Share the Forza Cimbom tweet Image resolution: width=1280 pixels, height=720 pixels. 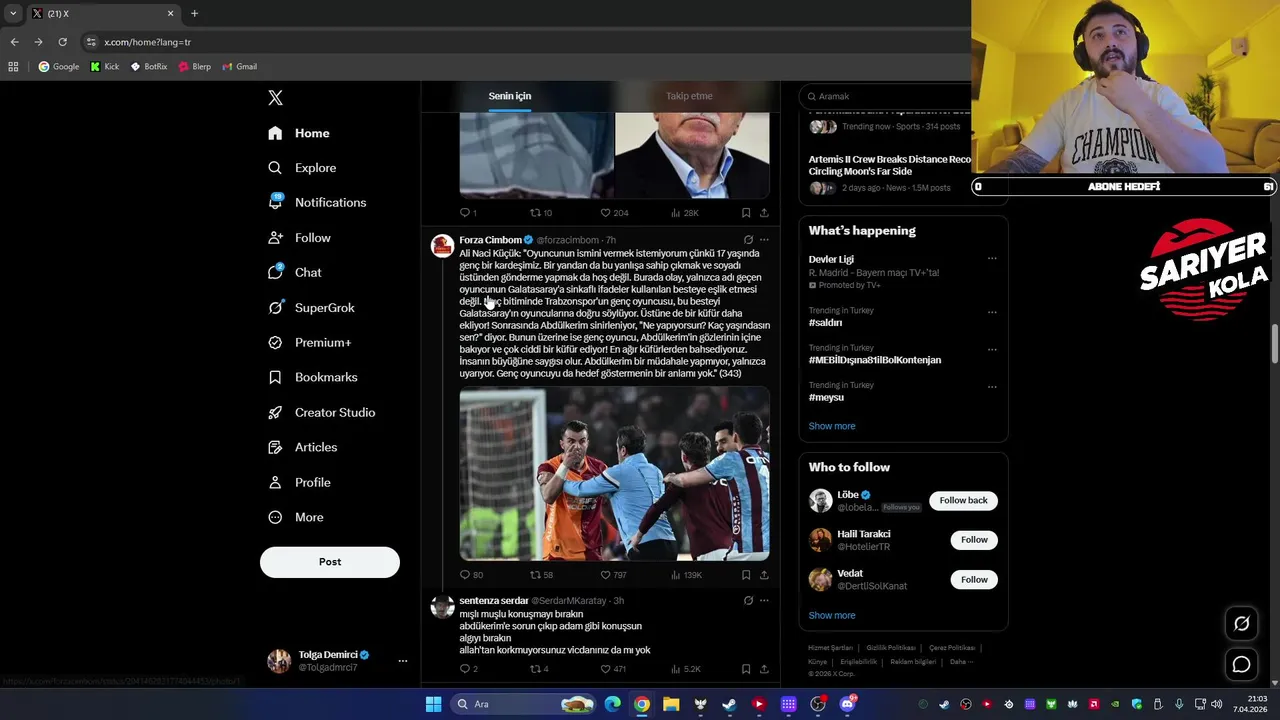click(764, 575)
